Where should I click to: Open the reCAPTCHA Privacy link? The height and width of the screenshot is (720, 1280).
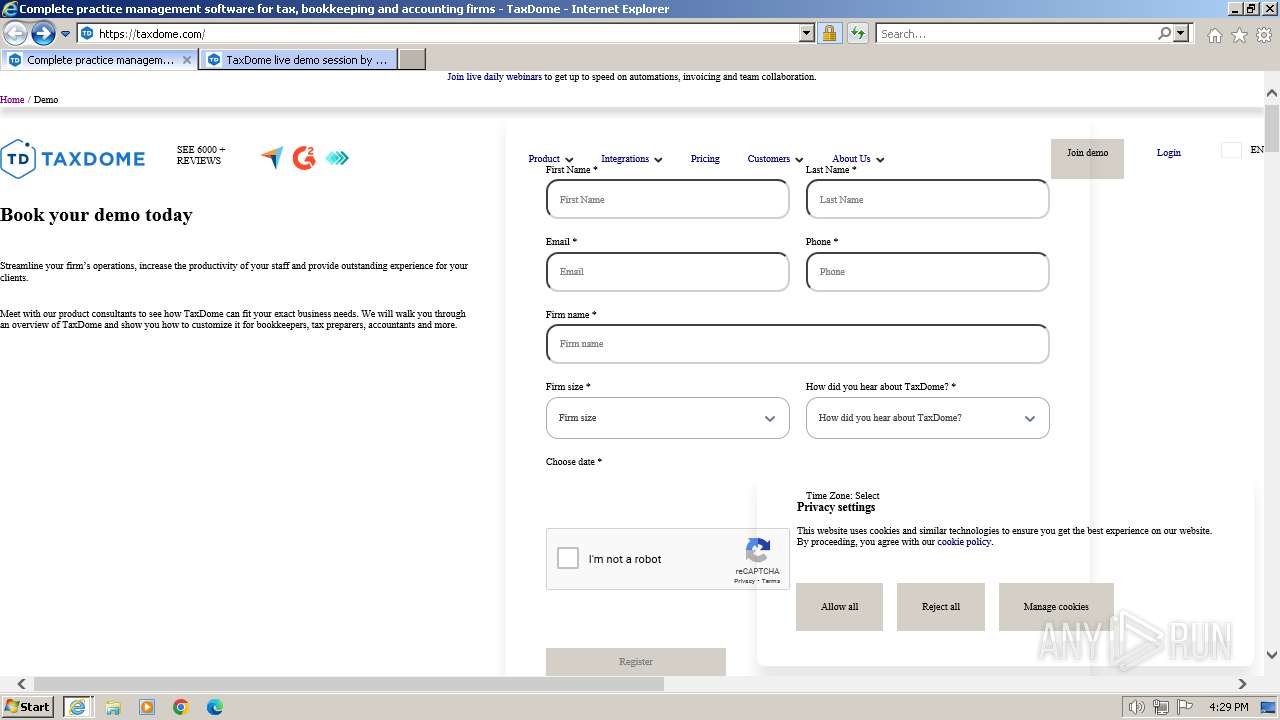pos(745,581)
